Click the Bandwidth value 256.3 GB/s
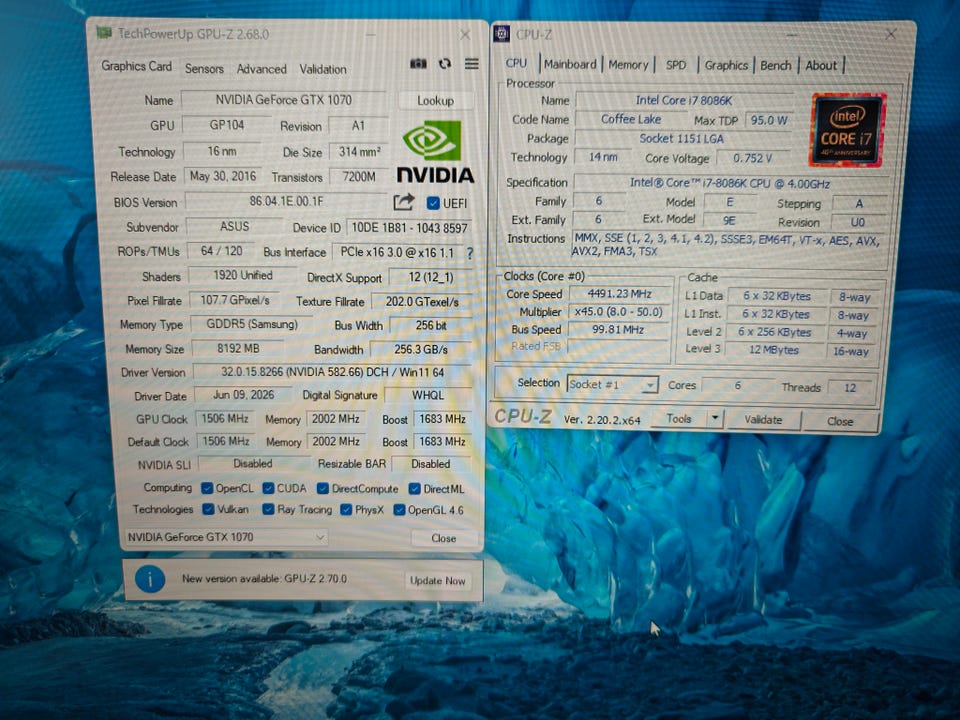The height and width of the screenshot is (720, 960). coord(421,350)
